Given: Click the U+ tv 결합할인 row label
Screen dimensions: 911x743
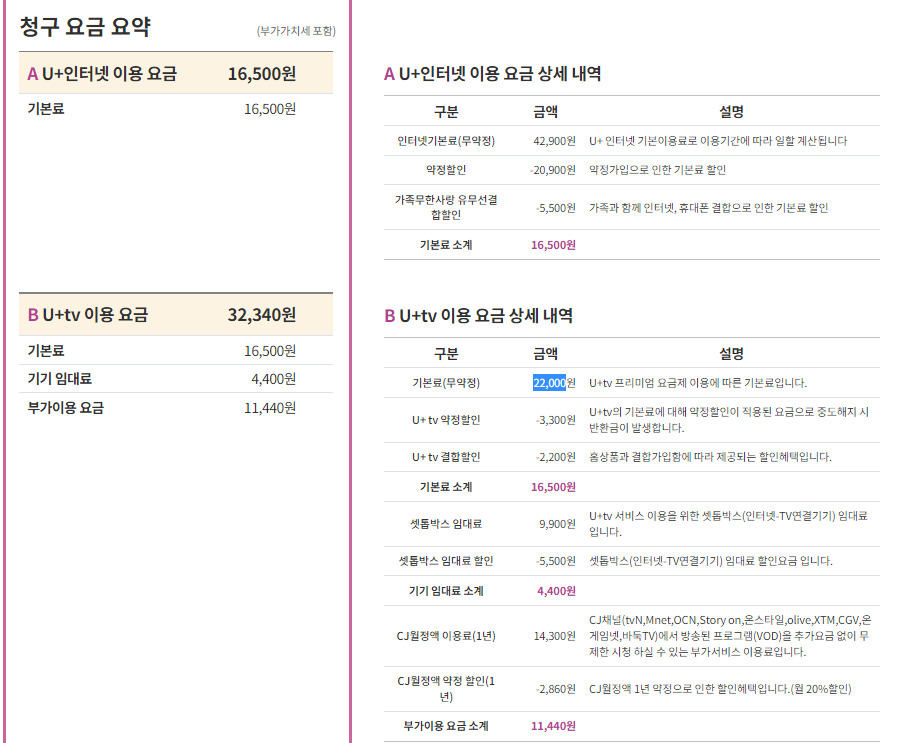Looking at the screenshot, I should point(446,457).
